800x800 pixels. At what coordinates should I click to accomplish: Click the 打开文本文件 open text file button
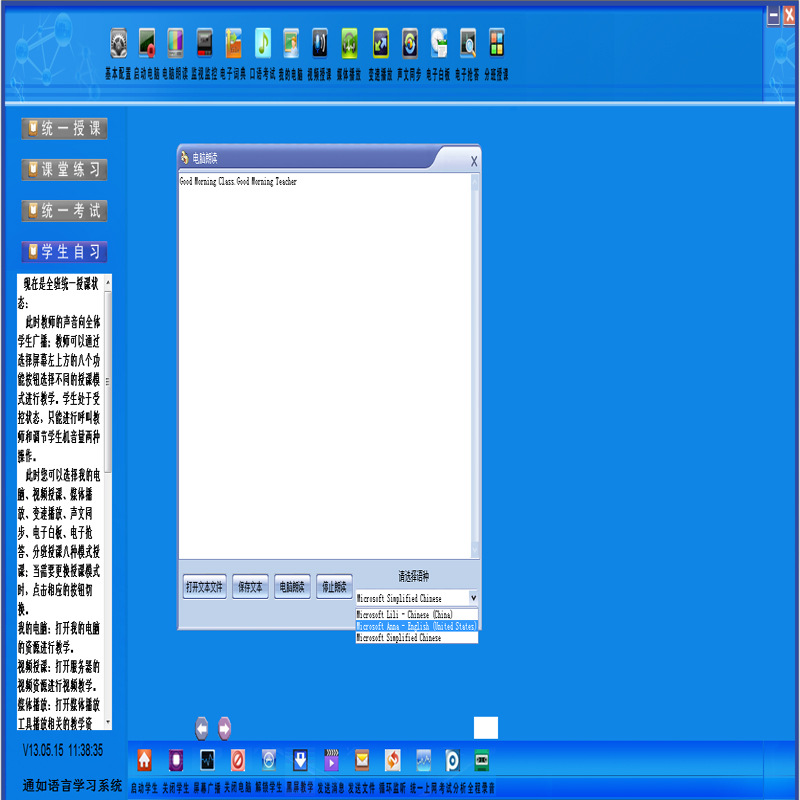coord(204,587)
